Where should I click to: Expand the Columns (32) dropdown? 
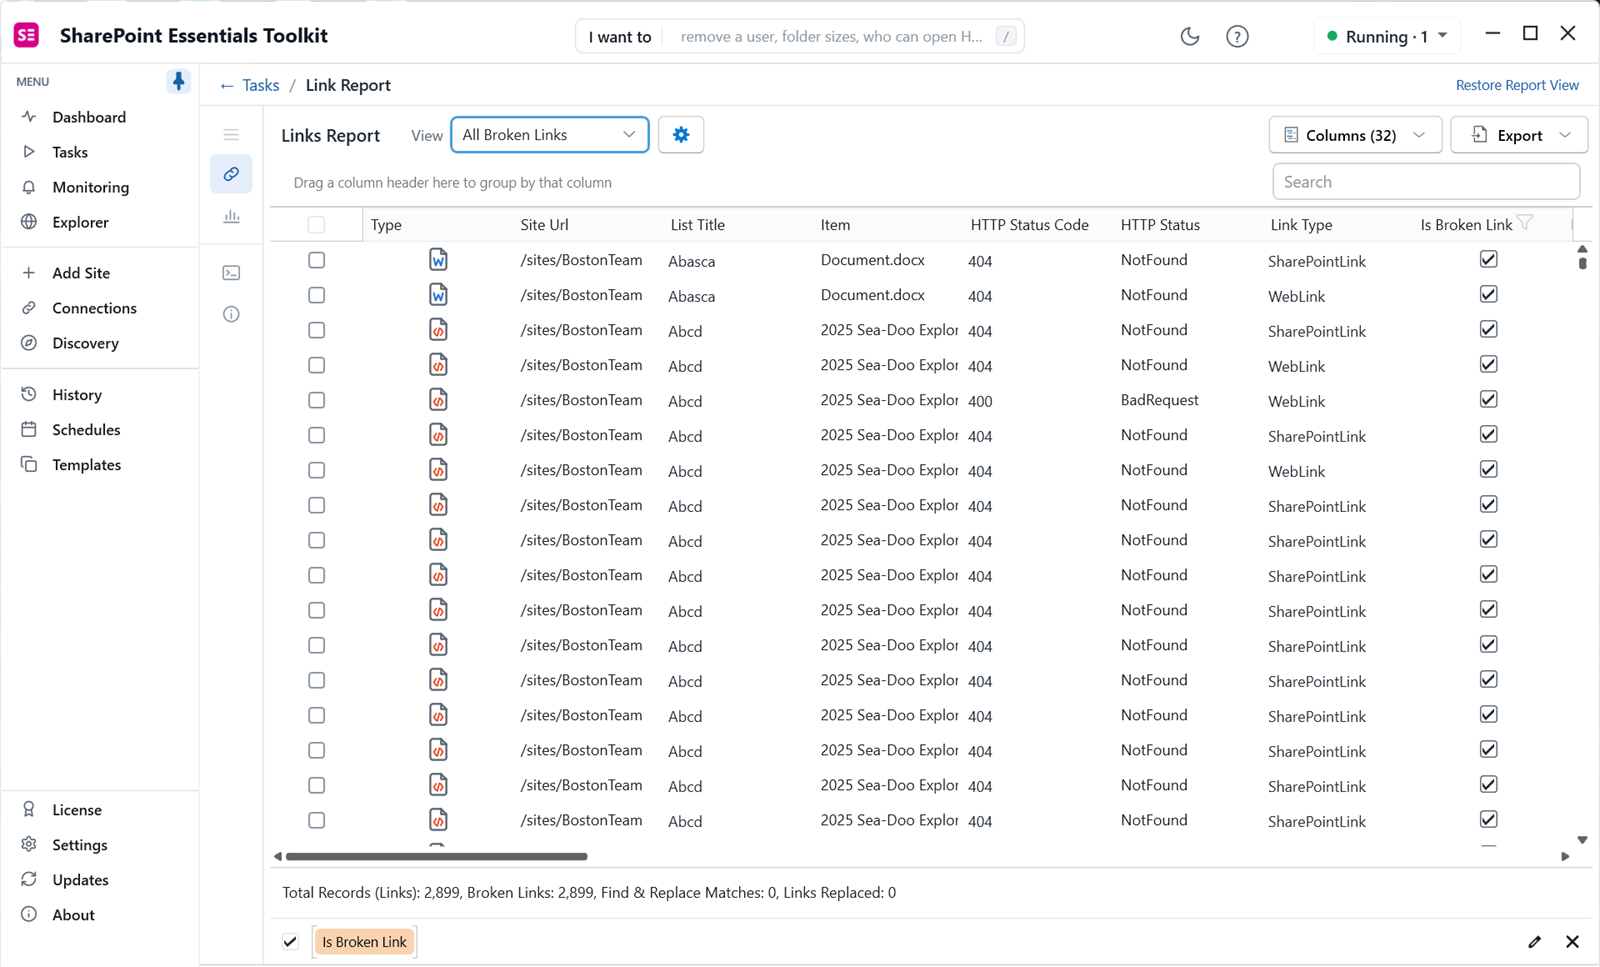1355,135
